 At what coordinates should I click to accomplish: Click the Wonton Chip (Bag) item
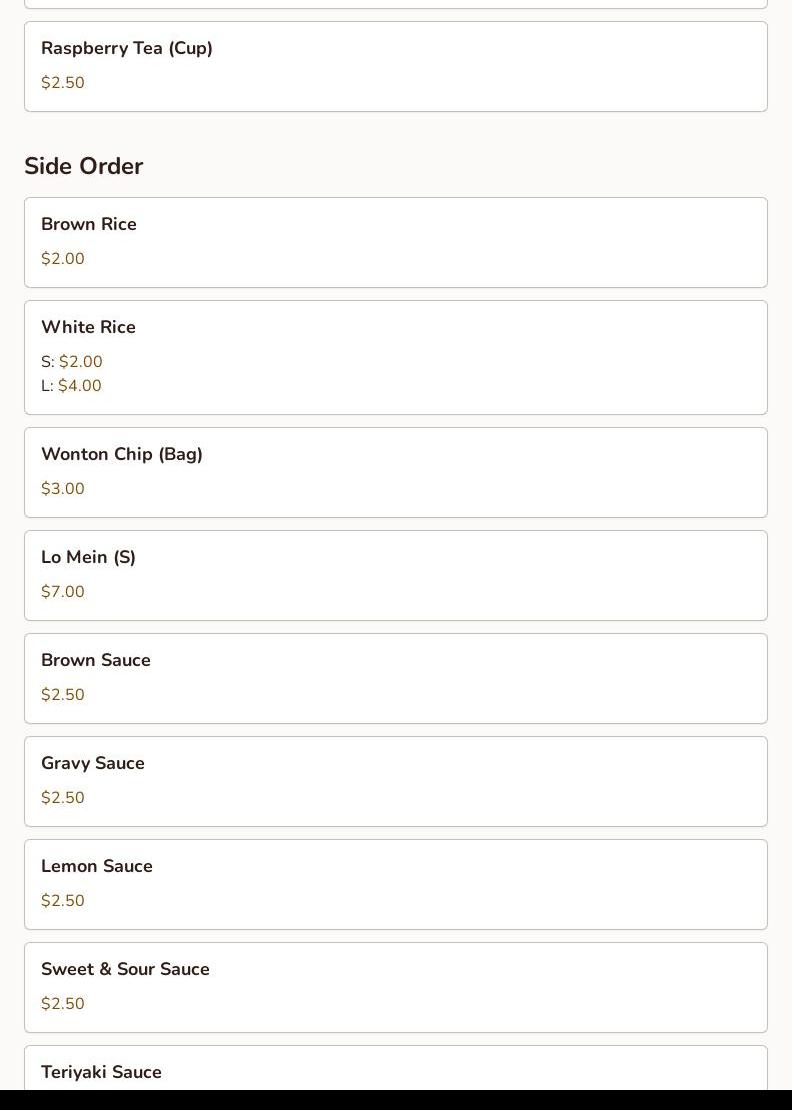click(396, 472)
